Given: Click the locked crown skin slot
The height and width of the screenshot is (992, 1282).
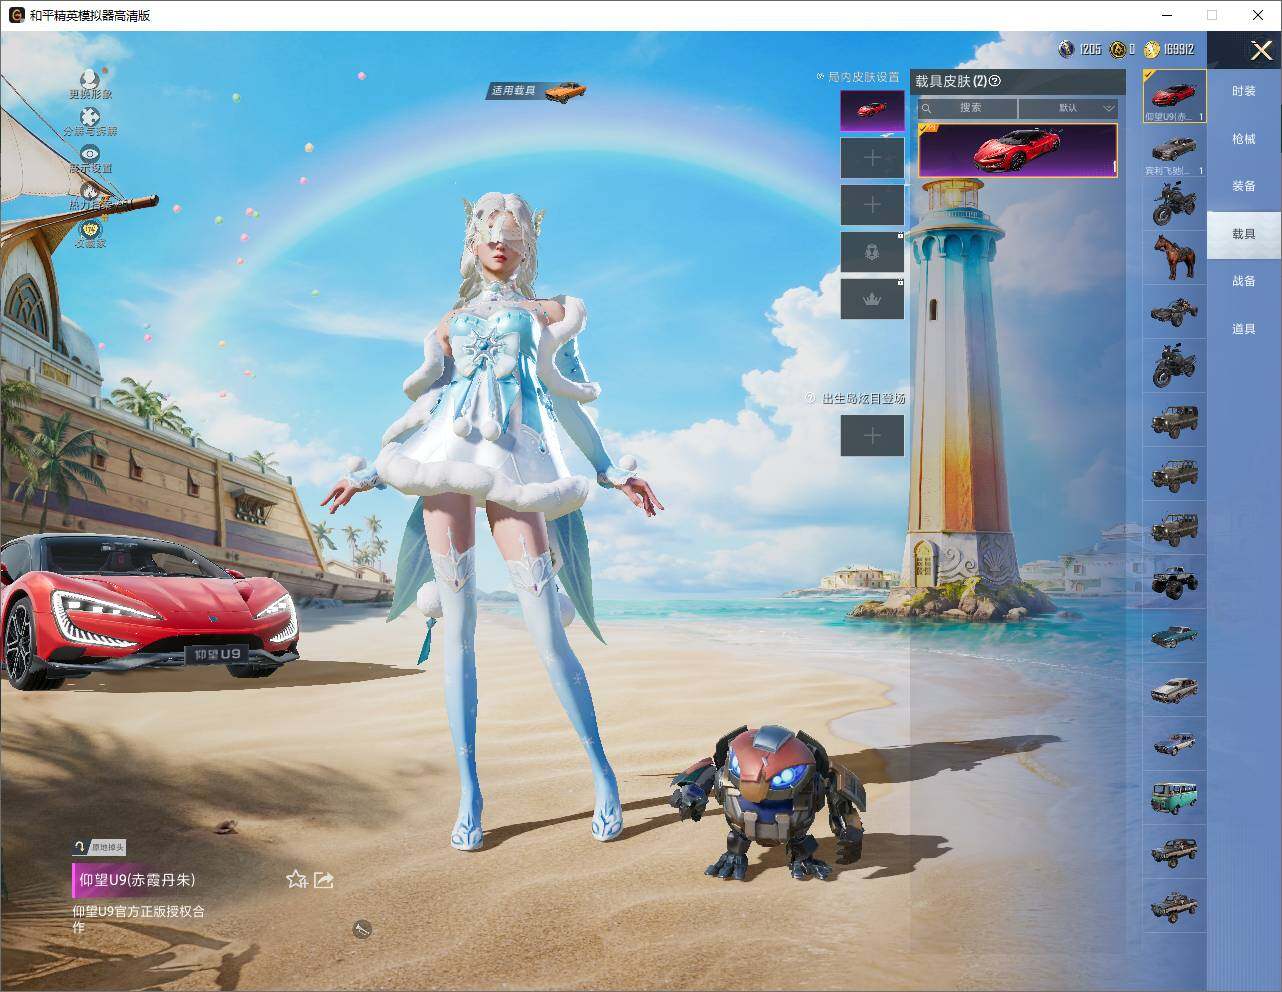Looking at the screenshot, I should [x=872, y=299].
